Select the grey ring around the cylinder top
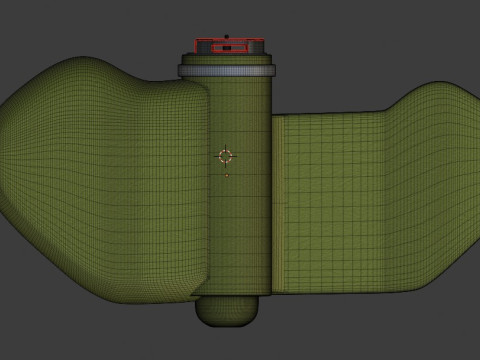Viewport: 480px width, 360px height. [x=227, y=71]
